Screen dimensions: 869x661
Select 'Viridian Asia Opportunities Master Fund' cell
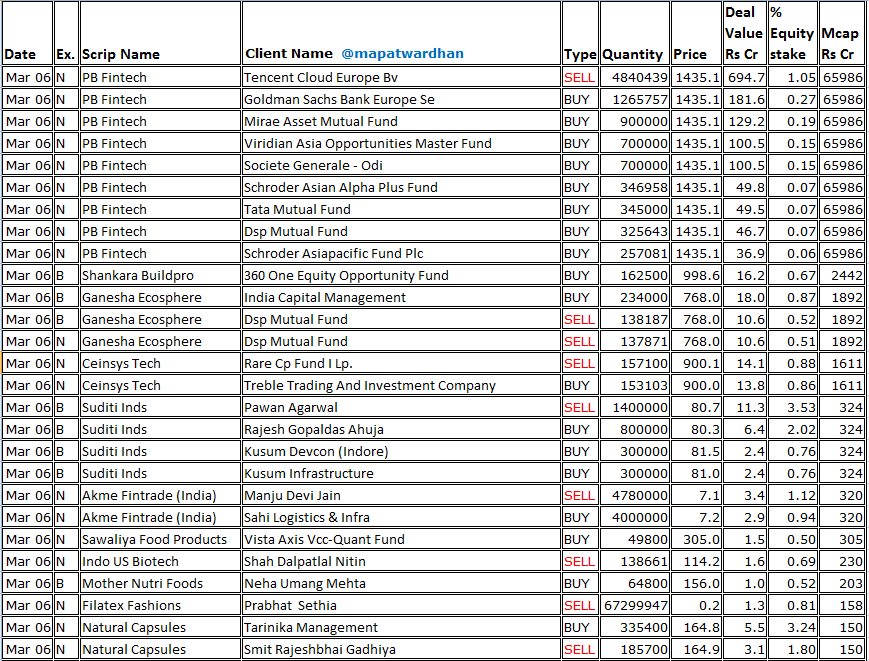[401, 143]
